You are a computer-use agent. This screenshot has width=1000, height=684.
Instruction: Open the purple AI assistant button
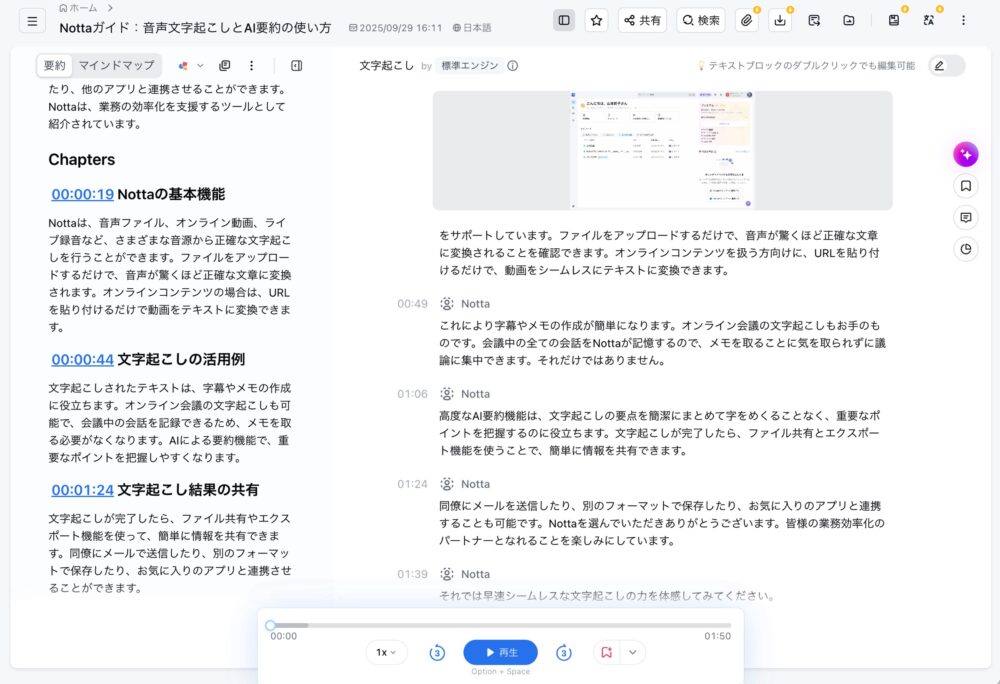965,154
